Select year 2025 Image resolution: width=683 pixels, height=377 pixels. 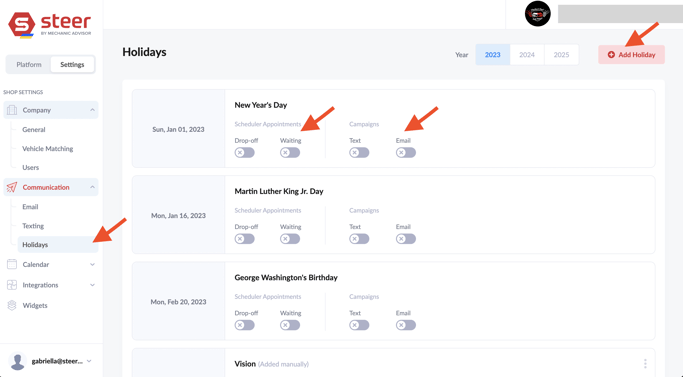[561, 54]
